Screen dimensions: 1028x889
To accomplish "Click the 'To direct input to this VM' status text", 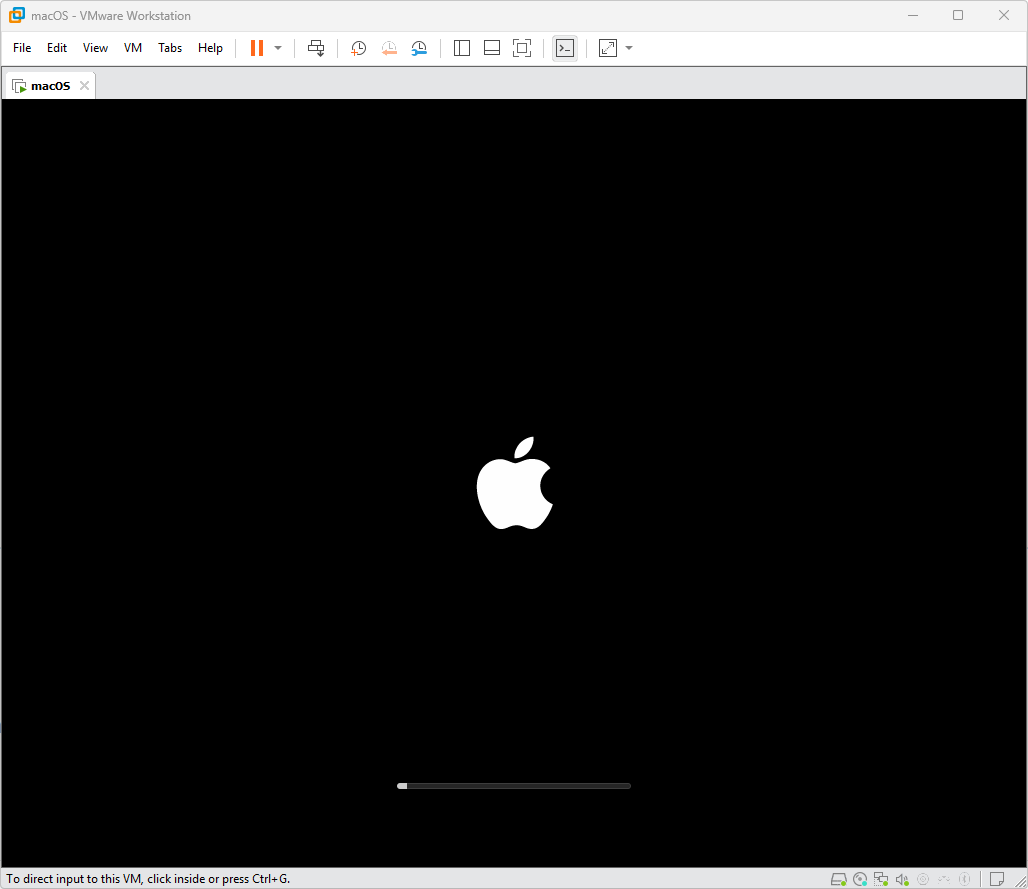I will (148, 879).
